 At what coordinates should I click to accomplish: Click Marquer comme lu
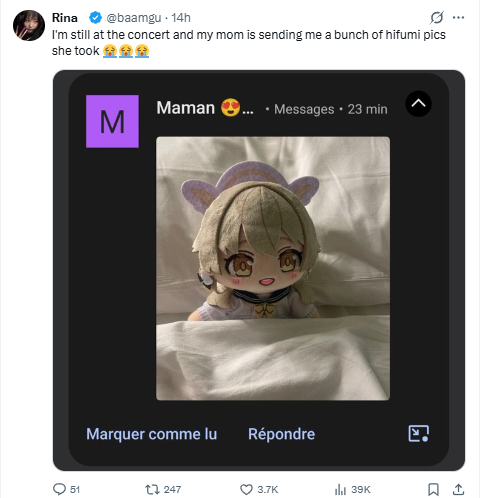click(x=152, y=434)
